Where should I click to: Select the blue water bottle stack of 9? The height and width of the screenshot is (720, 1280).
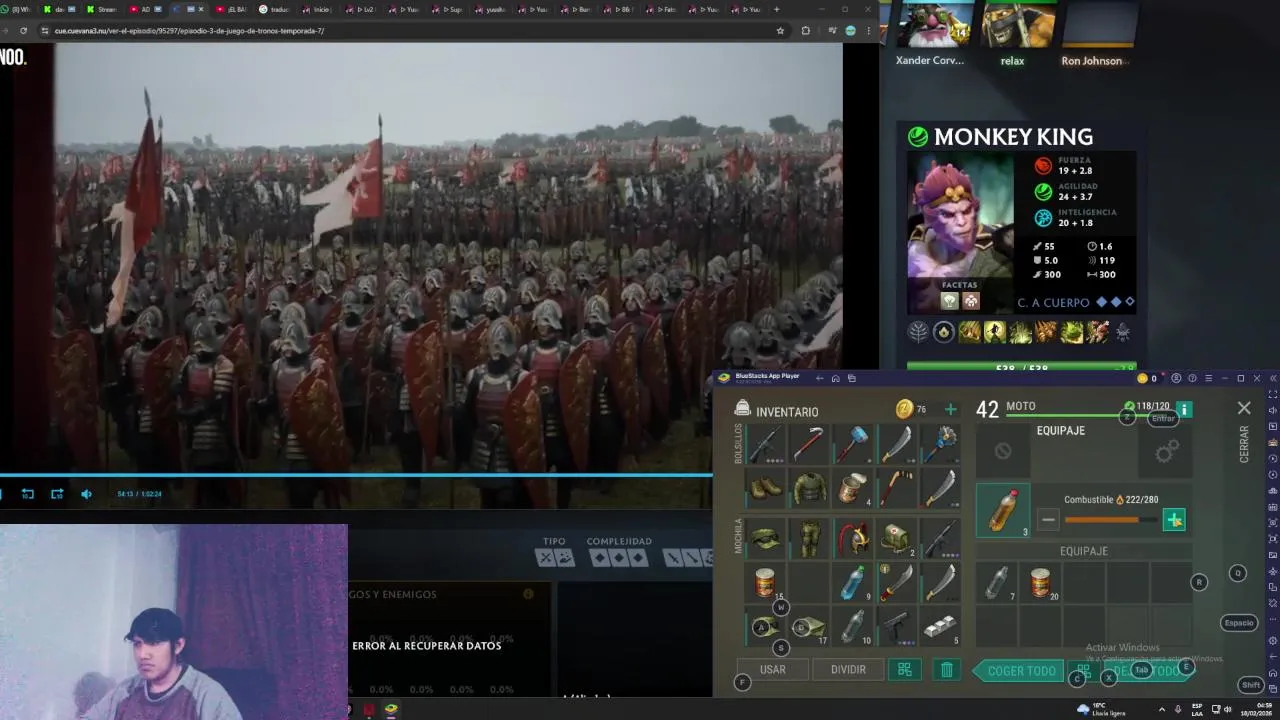(x=854, y=582)
